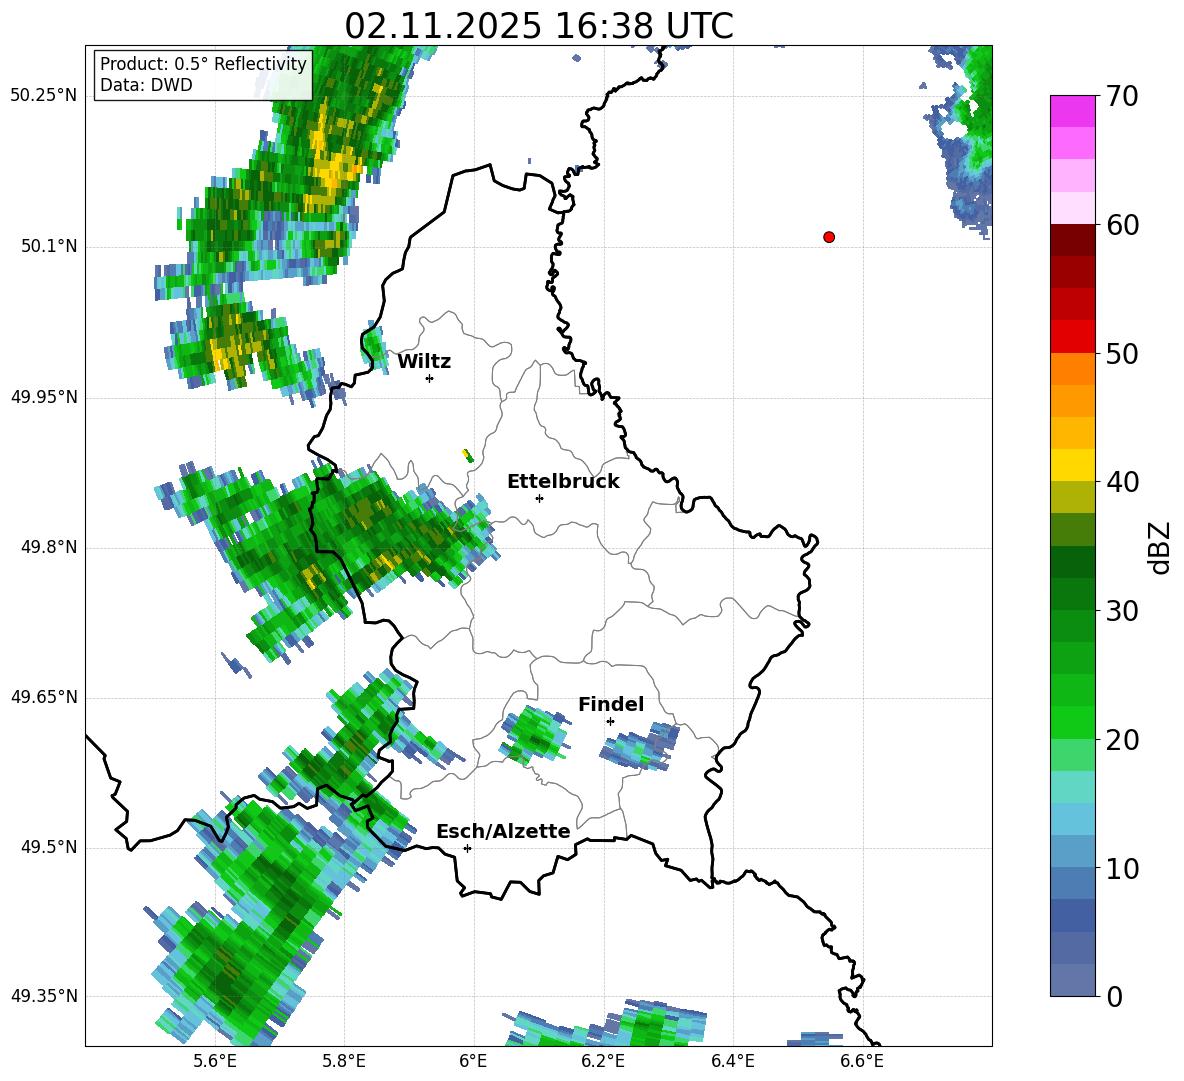This screenshot has height=1081, width=1184.
Task: Click the Esch/Alzette station cross marker
Action: 467,848
